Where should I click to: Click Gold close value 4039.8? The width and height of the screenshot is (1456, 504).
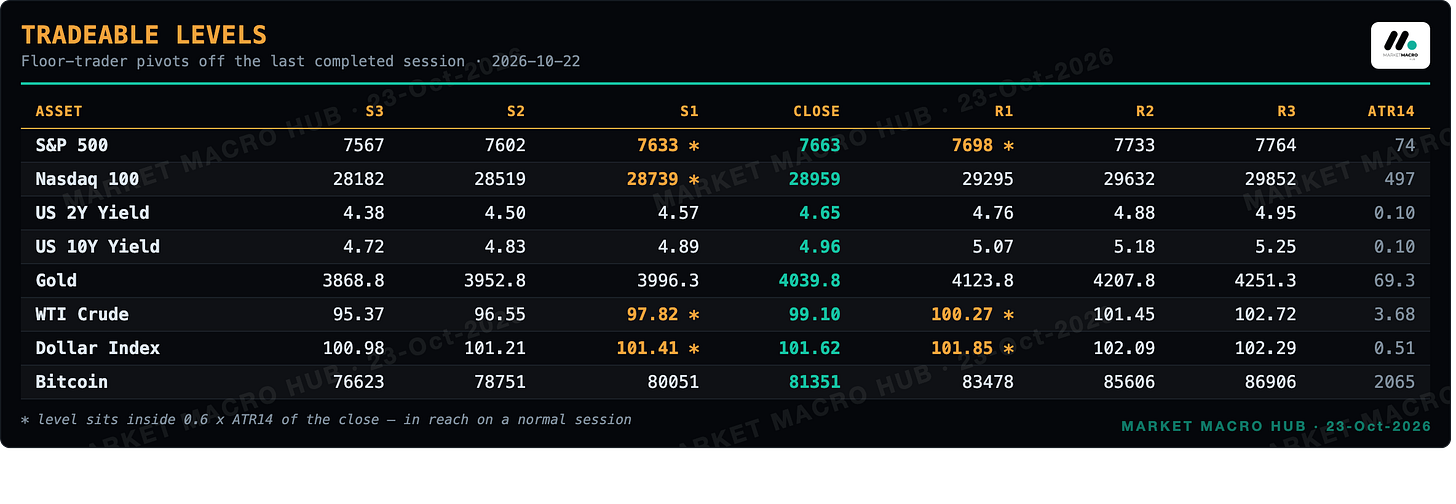808,280
